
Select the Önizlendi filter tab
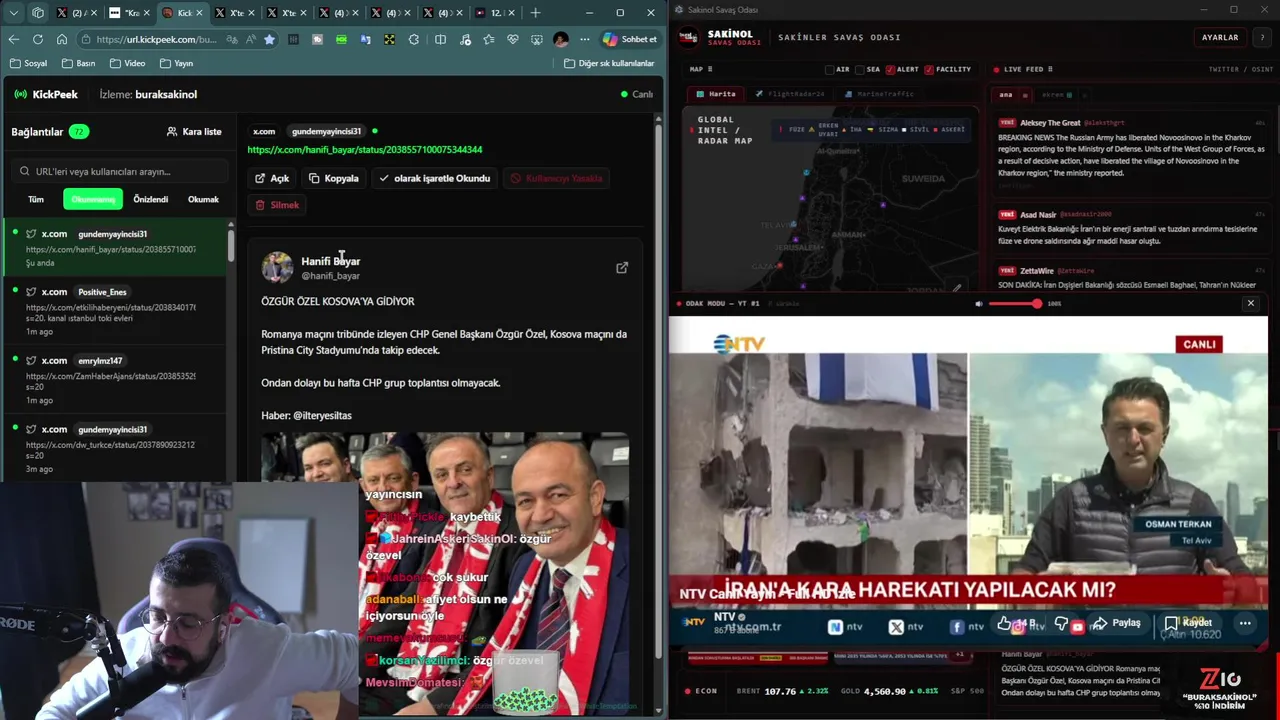151,199
